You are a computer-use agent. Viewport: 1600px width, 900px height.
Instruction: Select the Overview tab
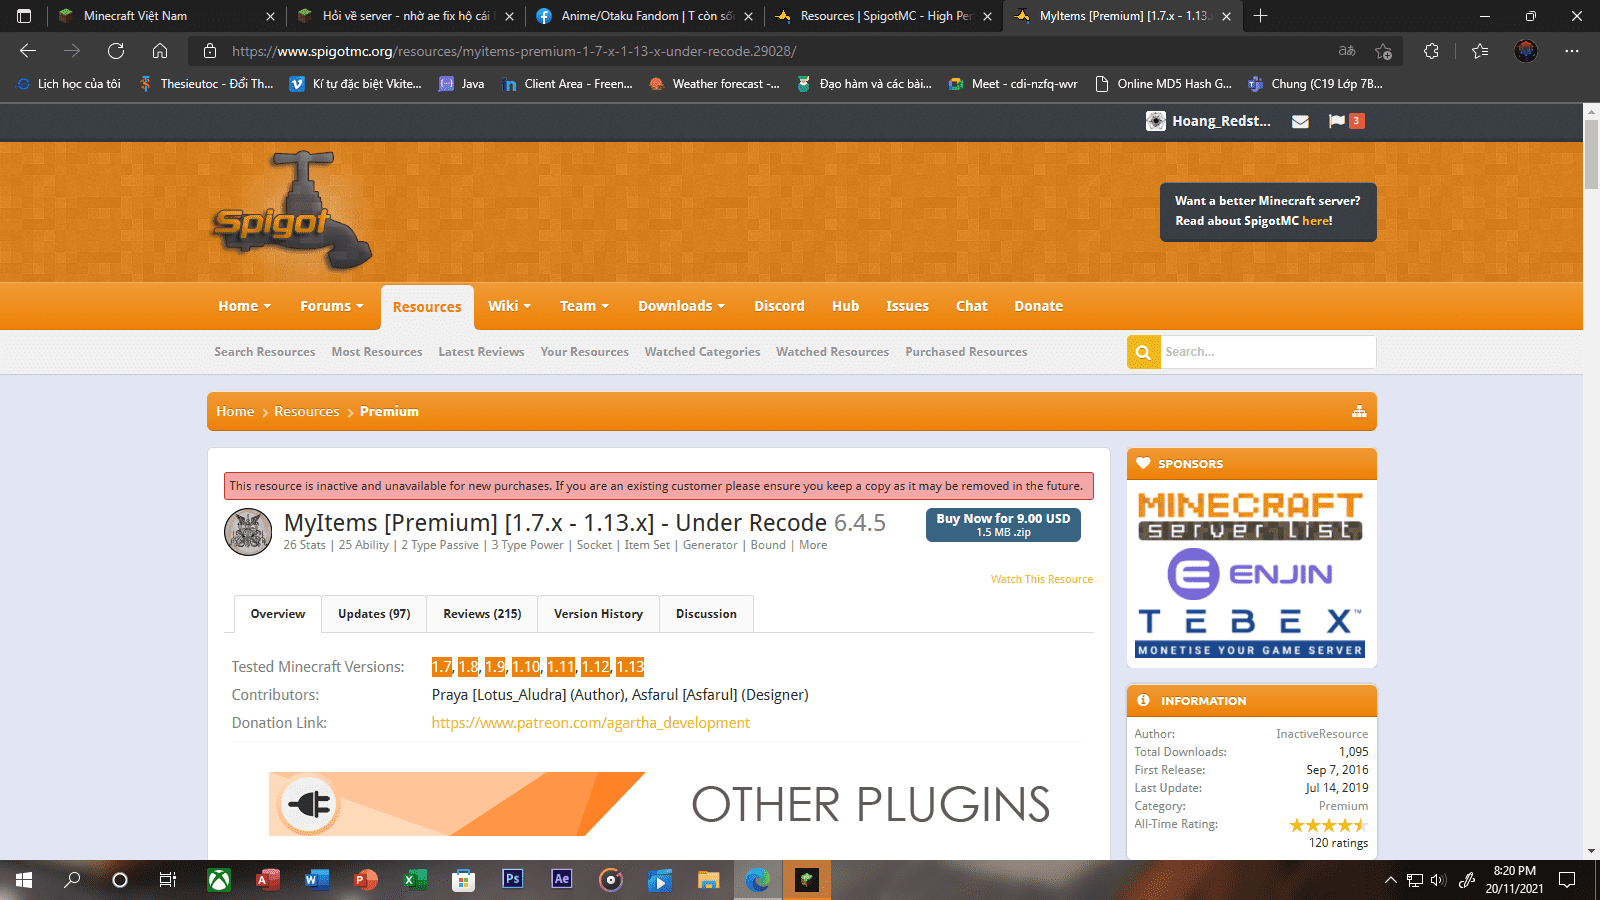278,614
